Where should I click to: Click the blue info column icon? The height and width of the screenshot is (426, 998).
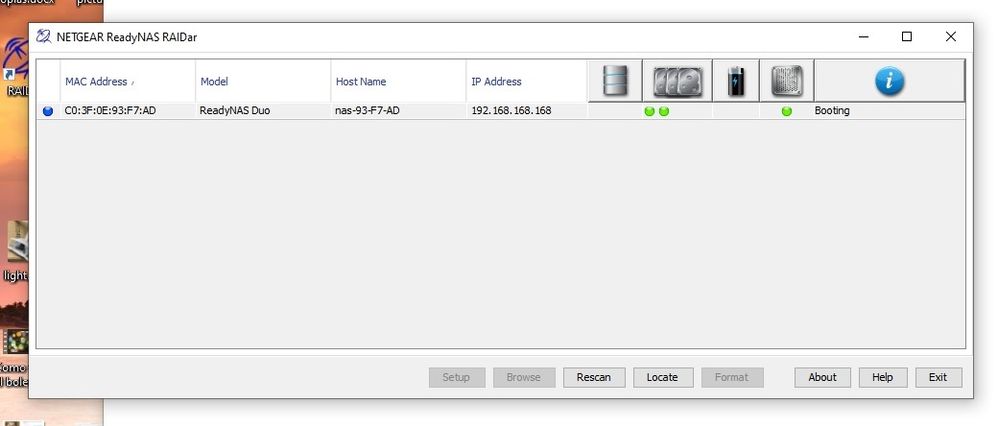(x=890, y=81)
